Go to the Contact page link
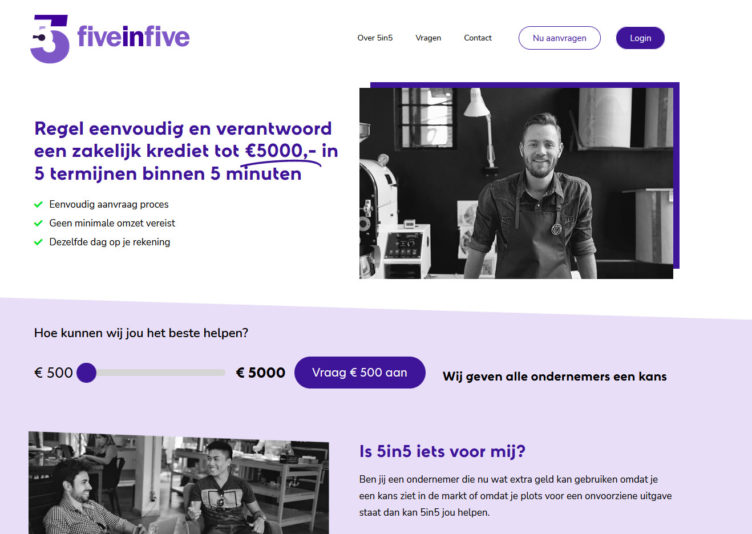This screenshot has height=534, width=752. pyautogui.click(x=478, y=38)
